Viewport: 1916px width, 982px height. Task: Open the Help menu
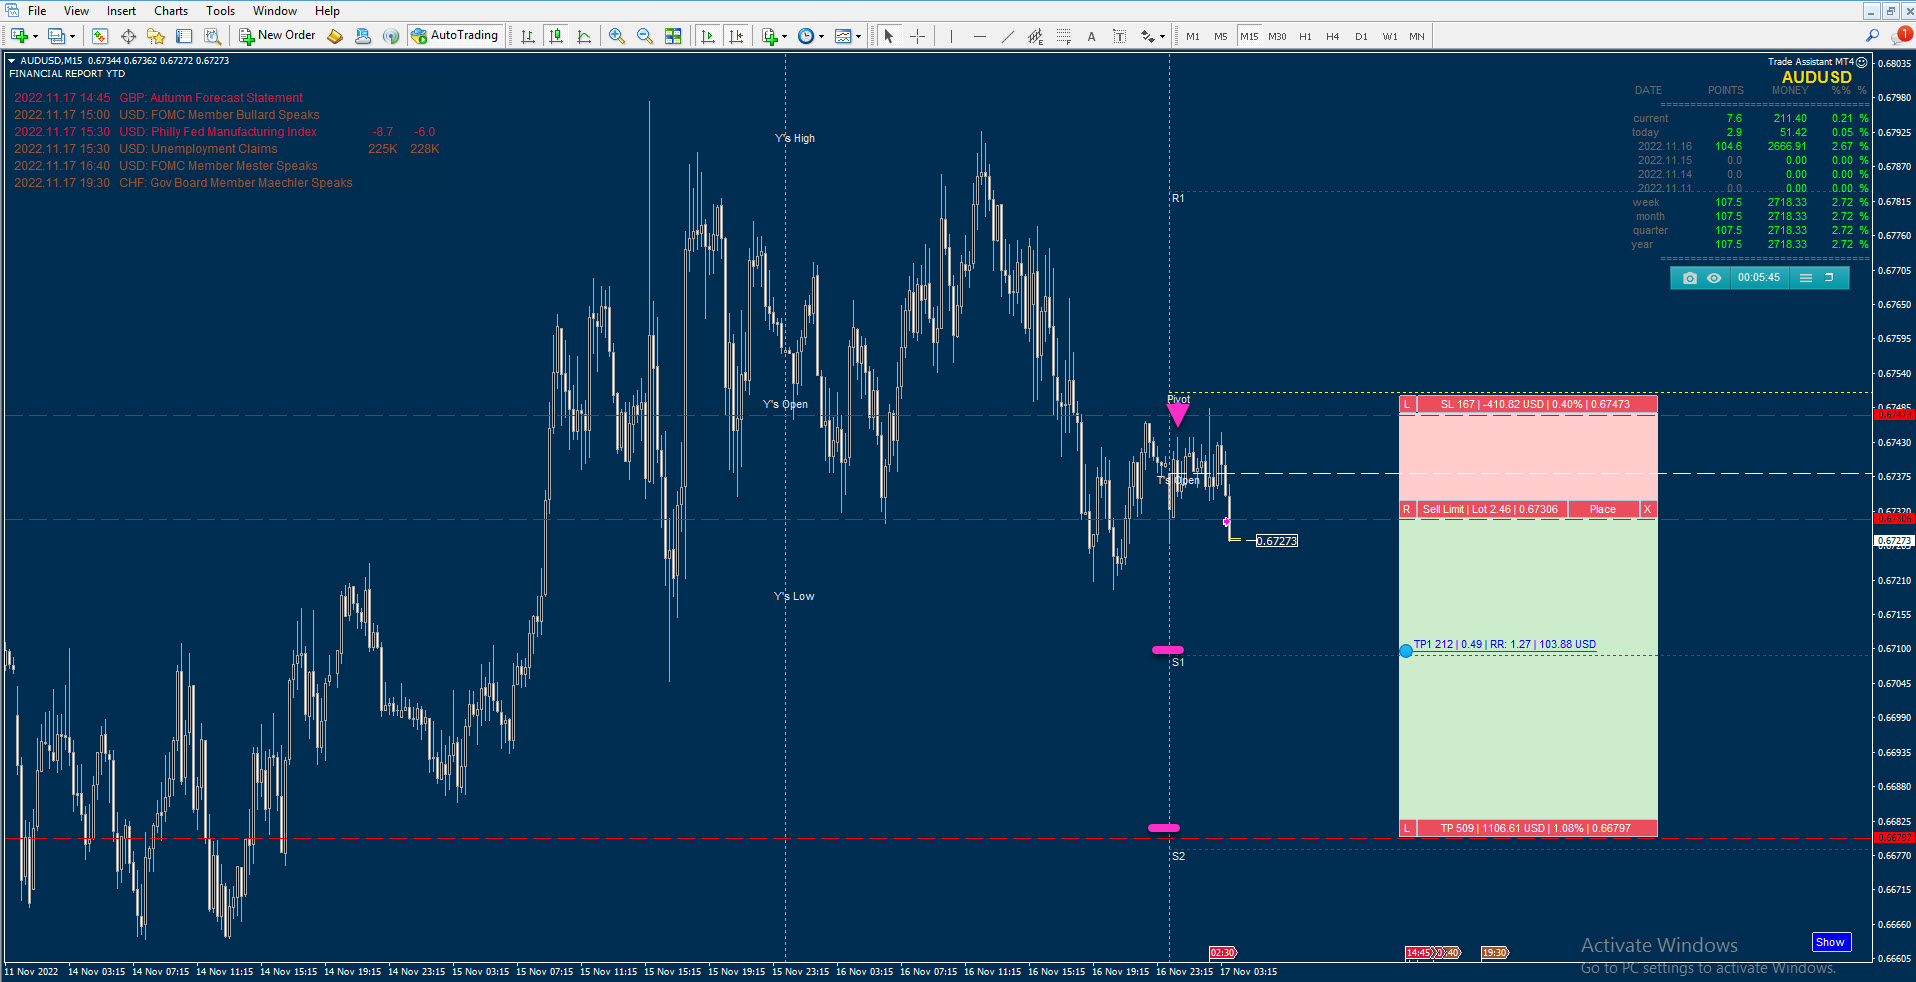(327, 11)
